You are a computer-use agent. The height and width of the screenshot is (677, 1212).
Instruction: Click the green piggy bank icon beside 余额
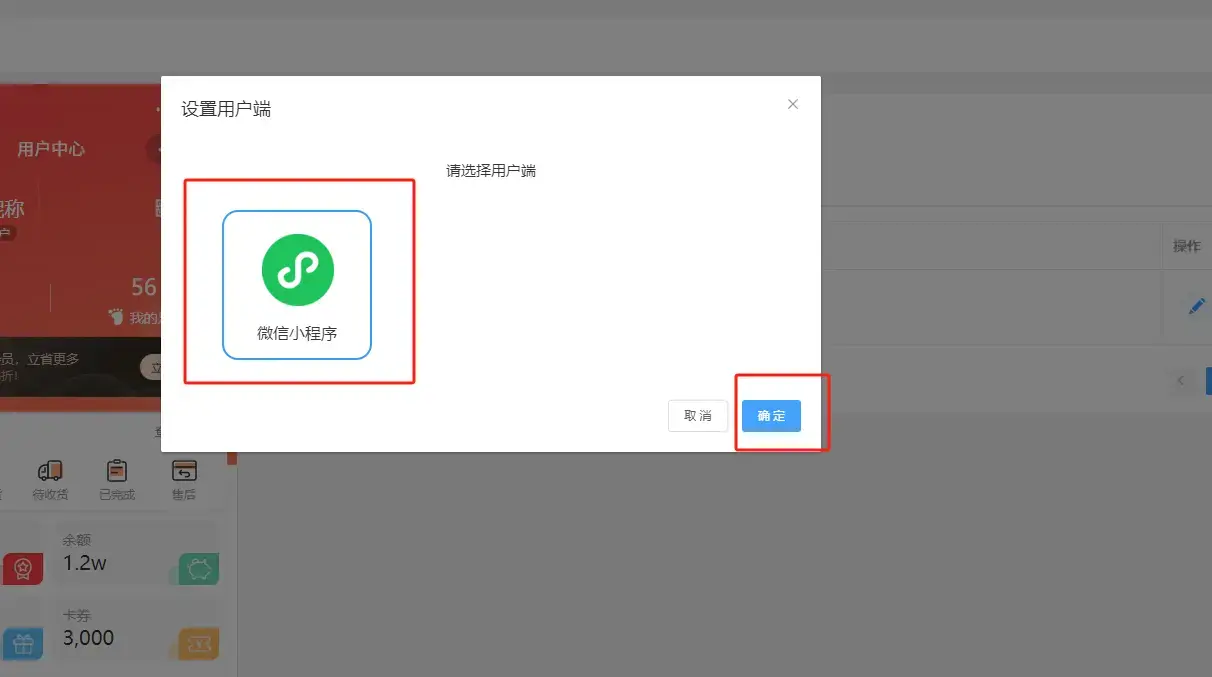199,569
